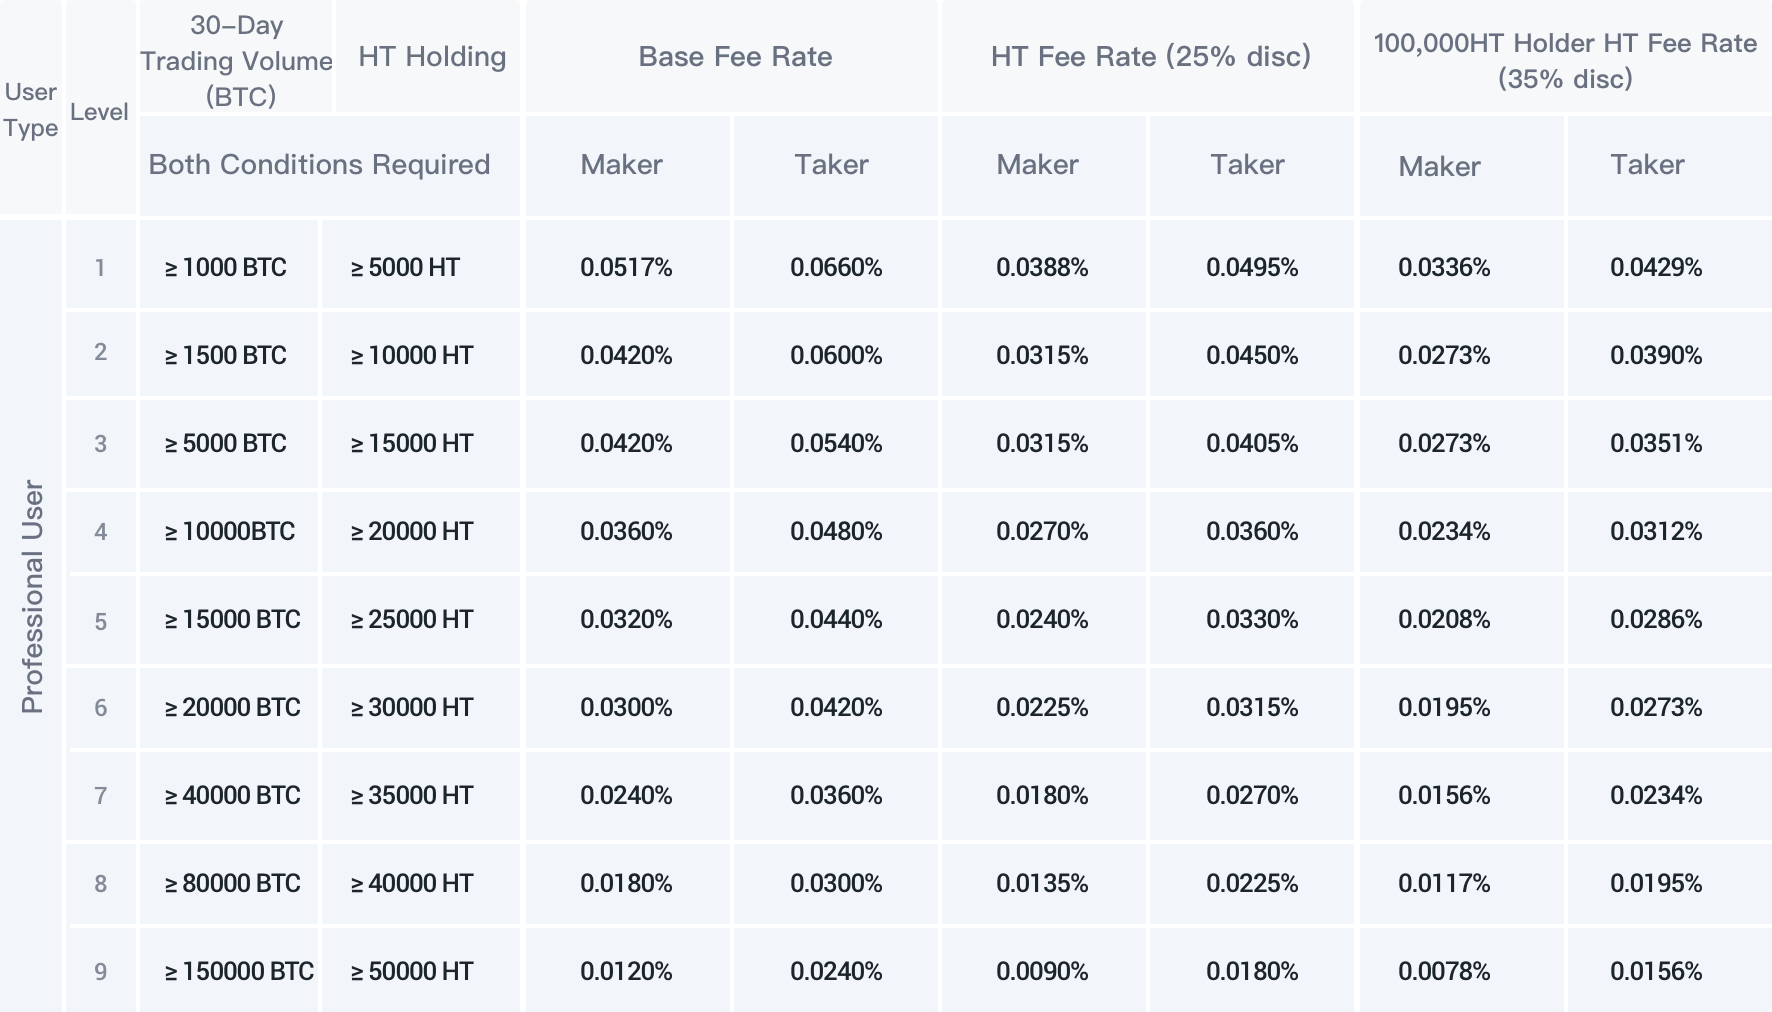Click the 100,000HT Holder HT Fee Rate header
The height and width of the screenshot is (1012, 1772).
click(x=1565, y=60)
